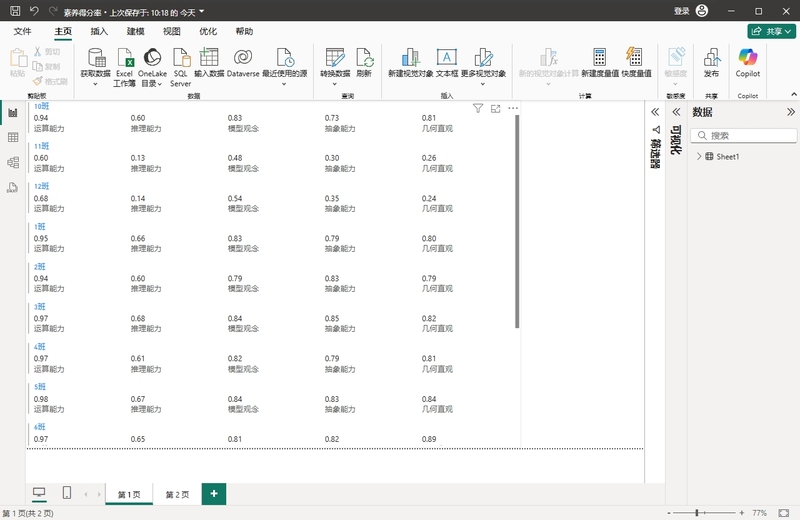Add a new report page
This screenshot has height=520, width=800.
(x=214, y=493)
